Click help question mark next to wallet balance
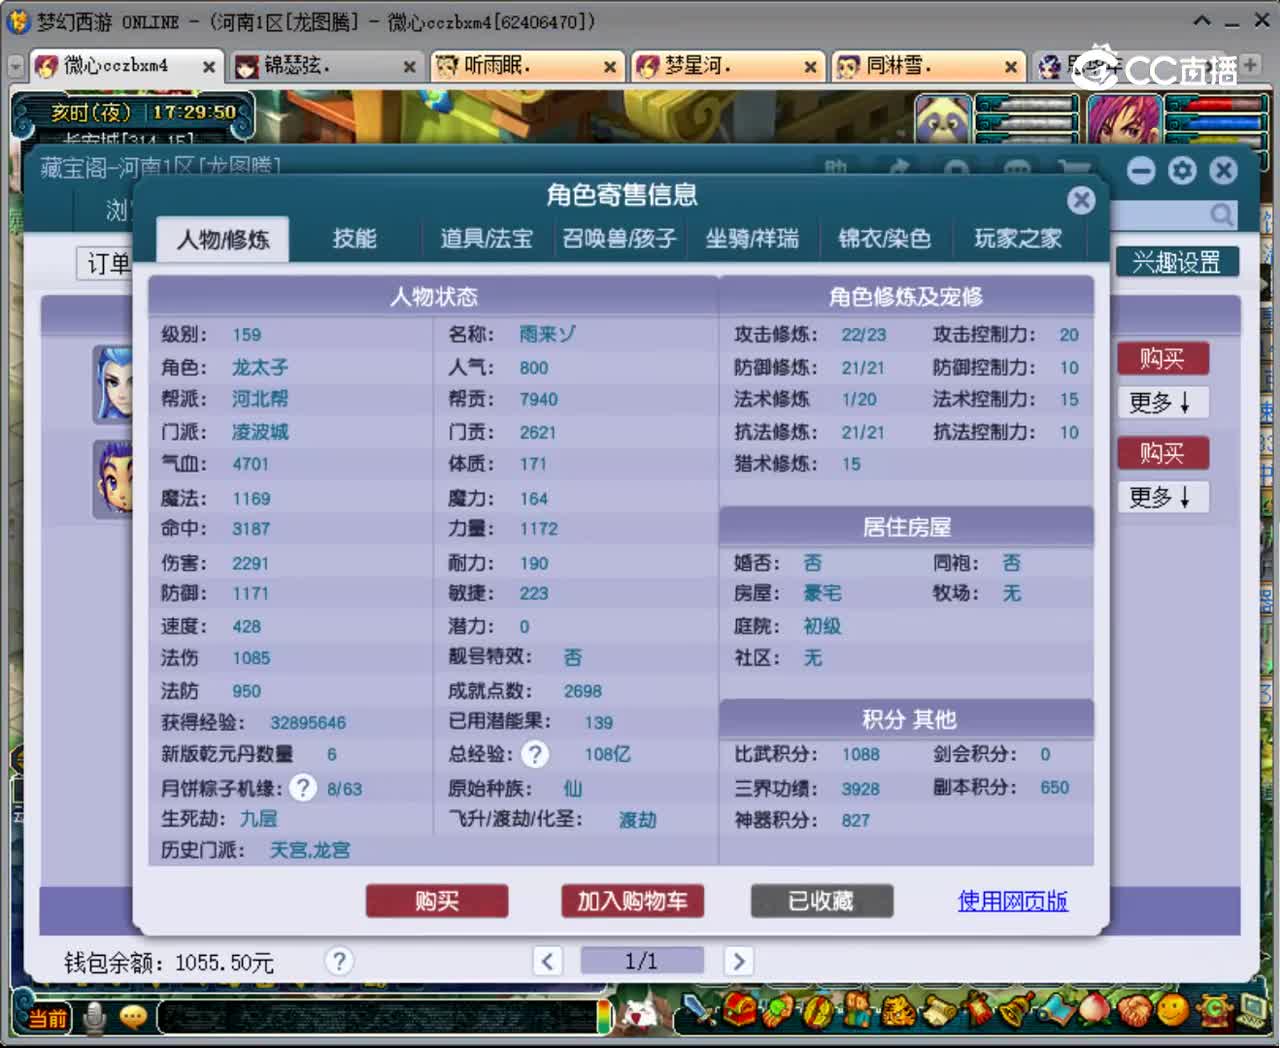The image size is (1280, 1048). pyautogui.click(x=339, y=961)
